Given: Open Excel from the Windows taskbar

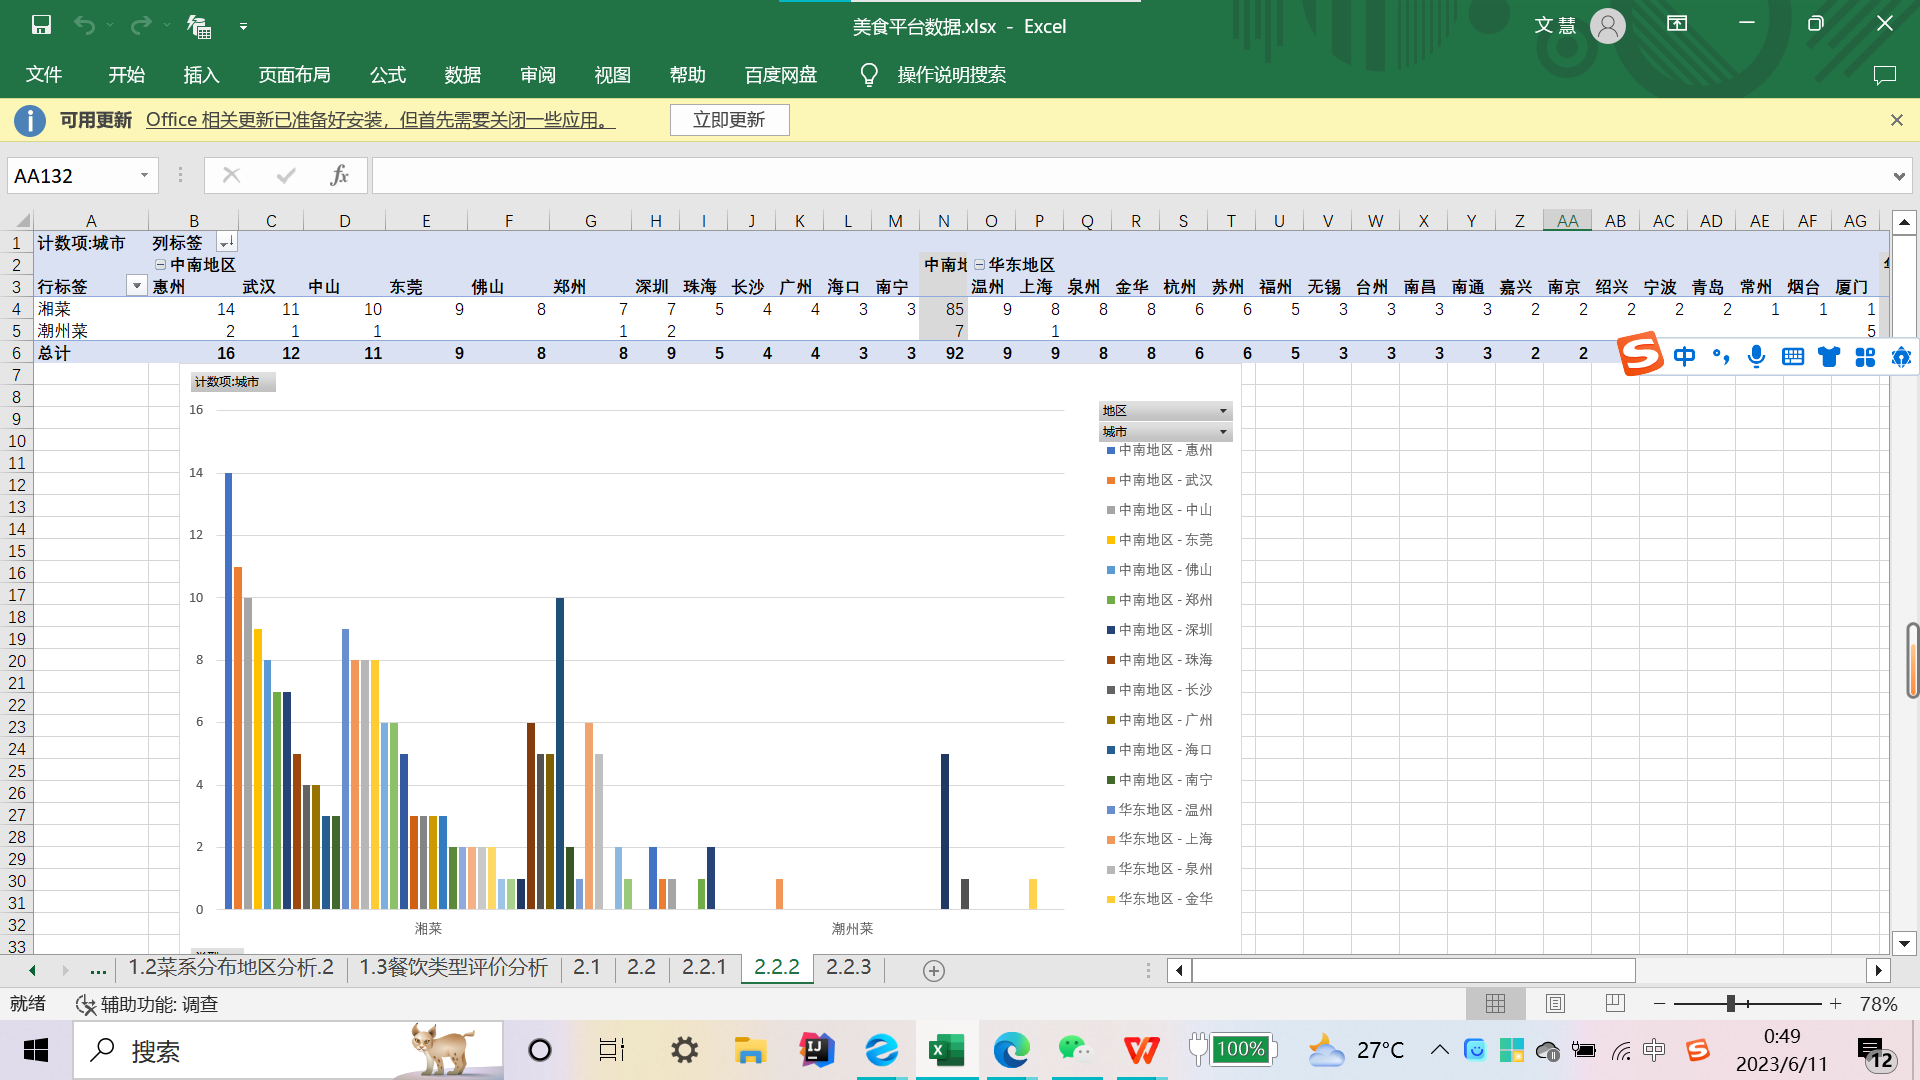Looking at the screenshot, I should (x=946, y=1050).
